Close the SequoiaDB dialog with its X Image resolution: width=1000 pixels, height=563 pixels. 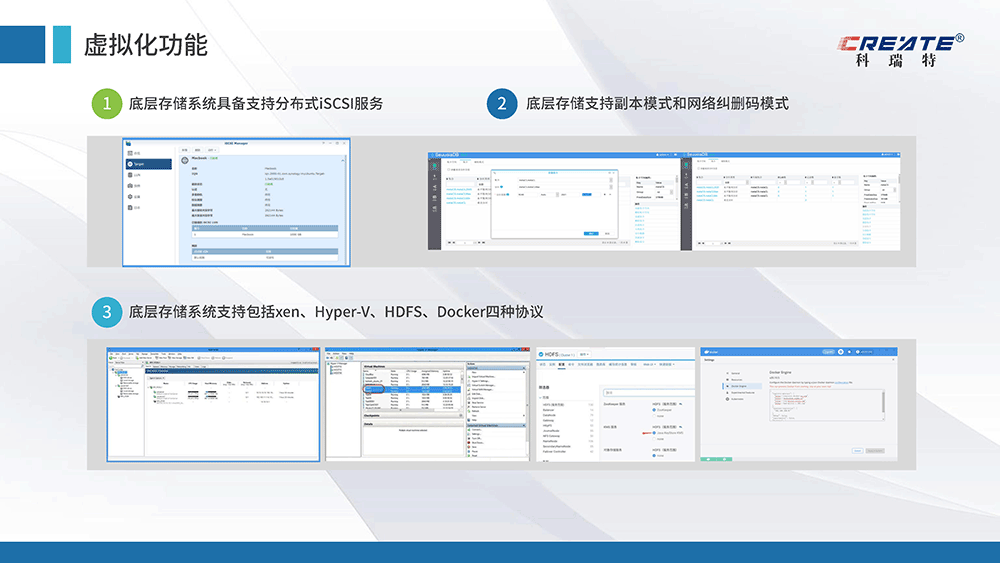(613, 173)
